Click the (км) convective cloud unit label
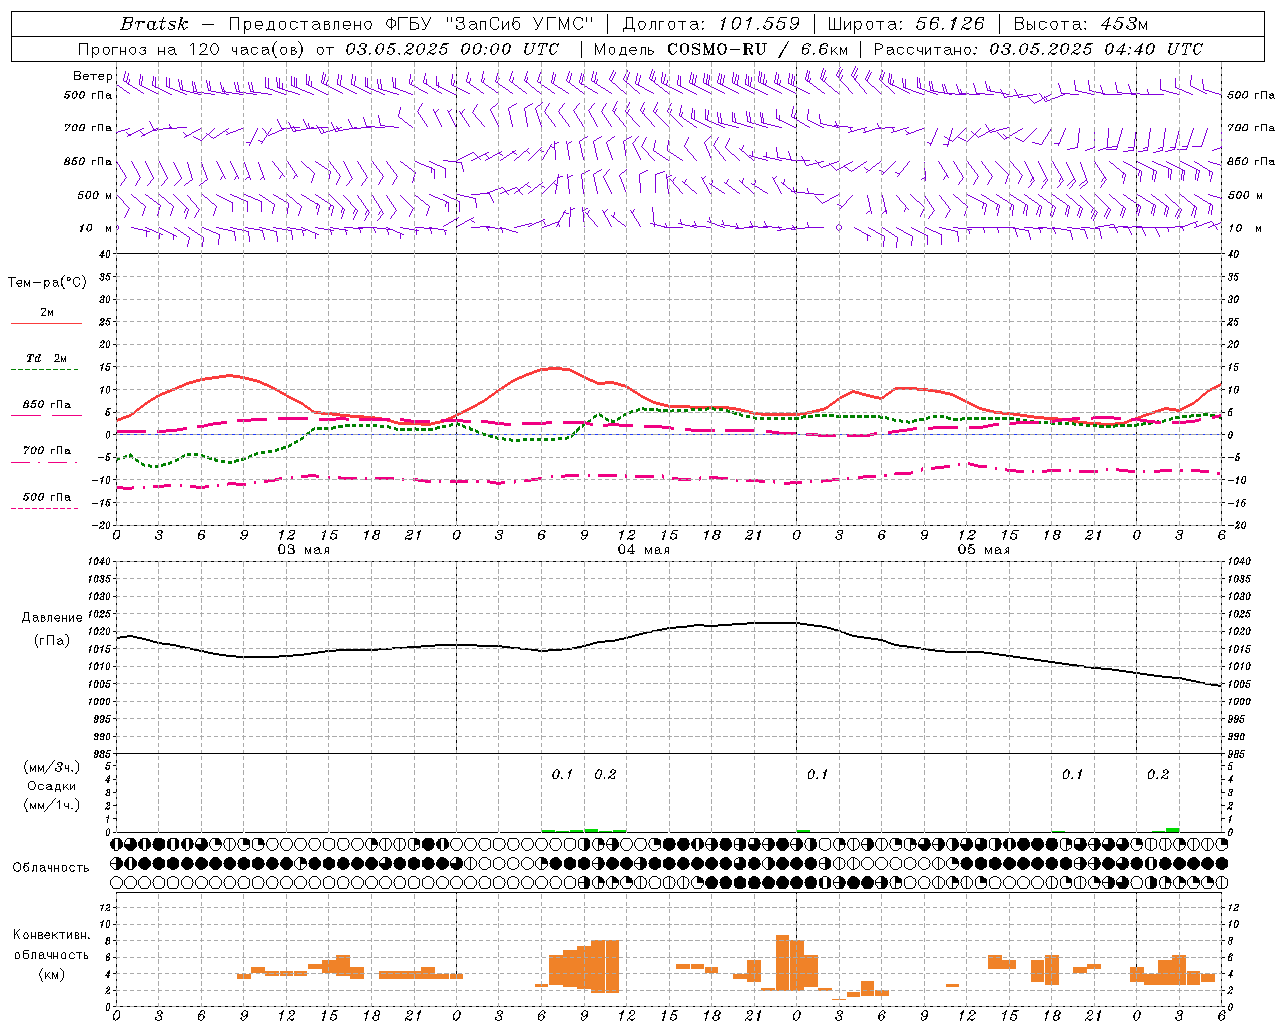The image size is (1280, 1024). tap(52, 974)
